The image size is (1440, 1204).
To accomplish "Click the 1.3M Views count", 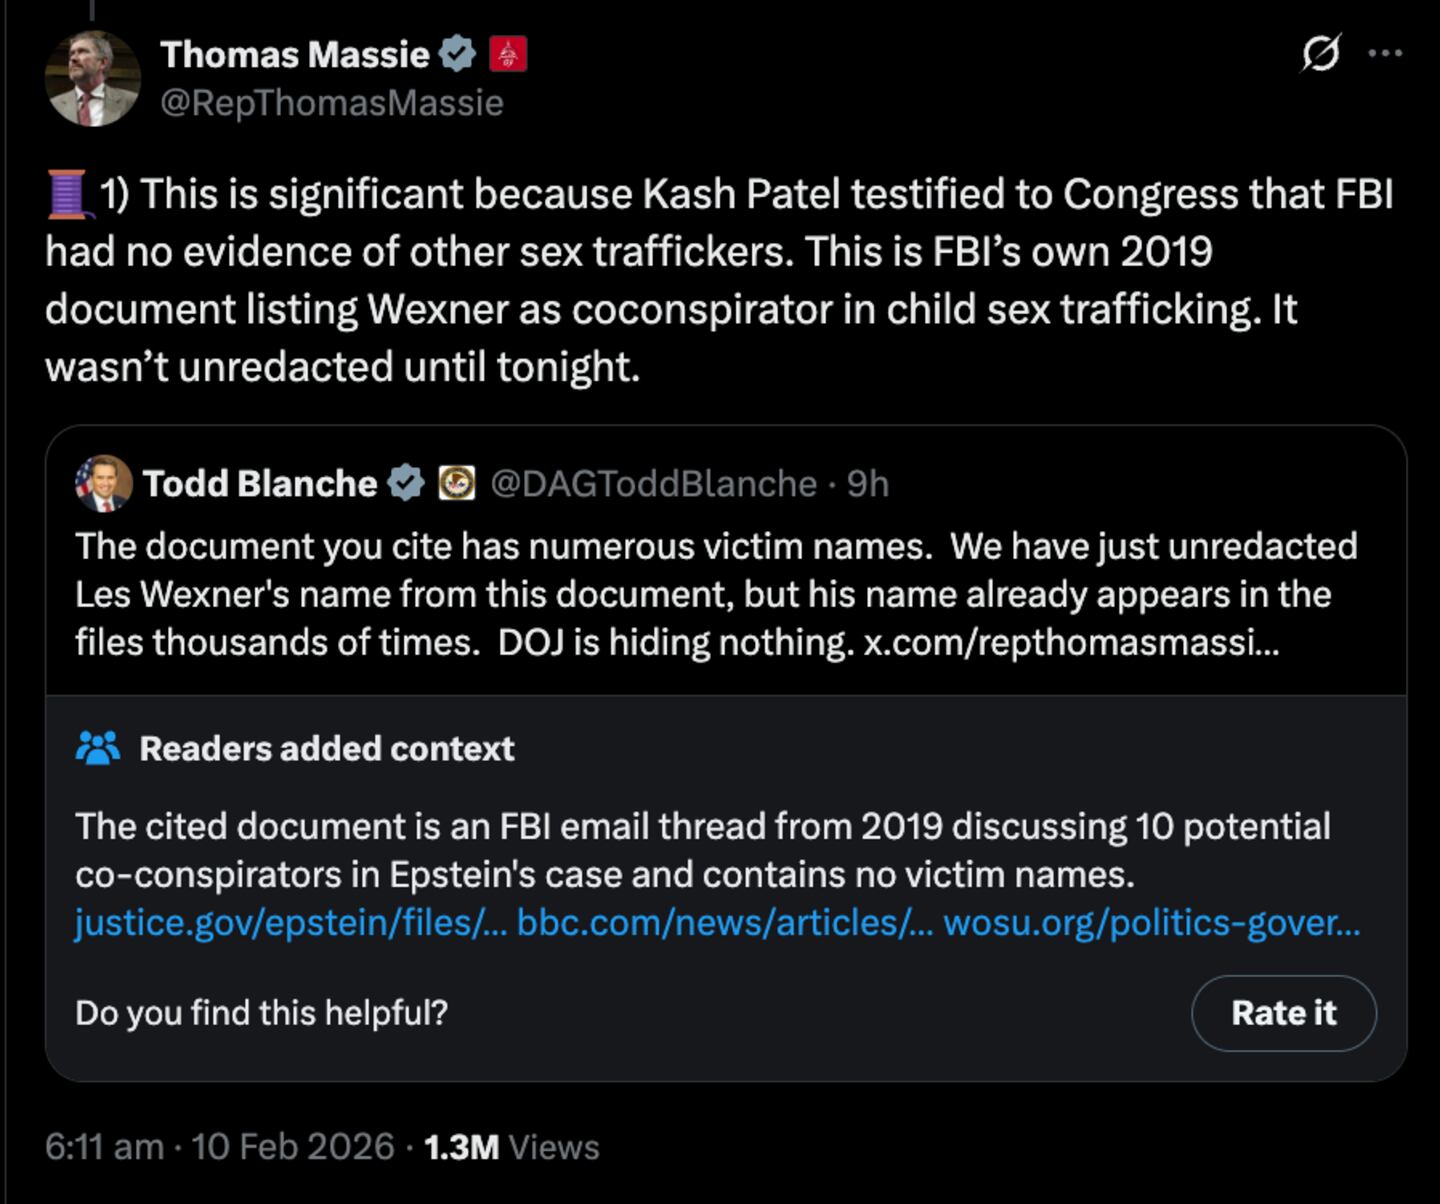I will (x=511, y=1146).
